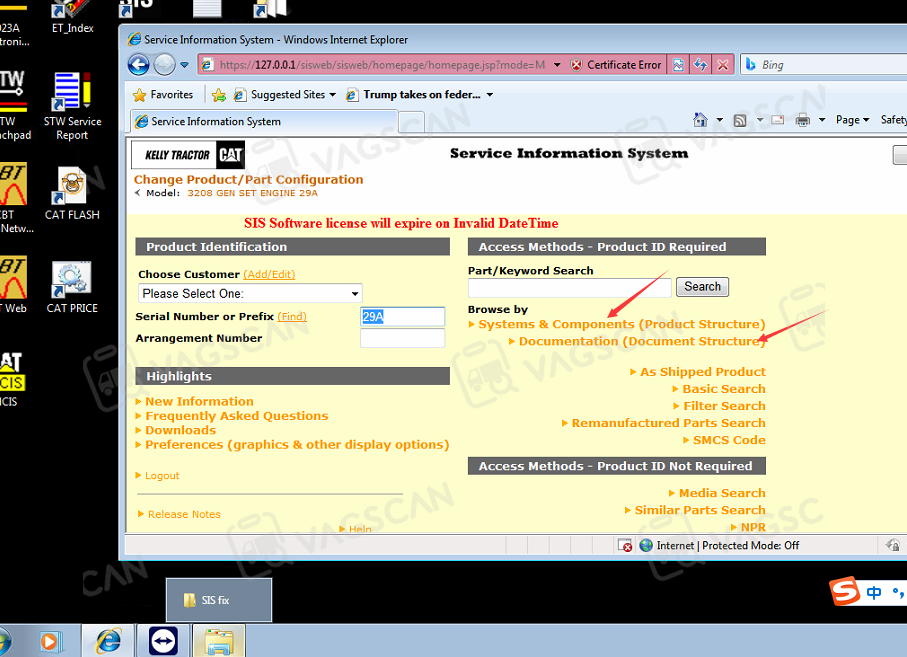Image resolution: width=907 pixels, height=657 pixels.
Task: Click the Internet Explorer forward arrow button
Action: (x=164, y=64)
